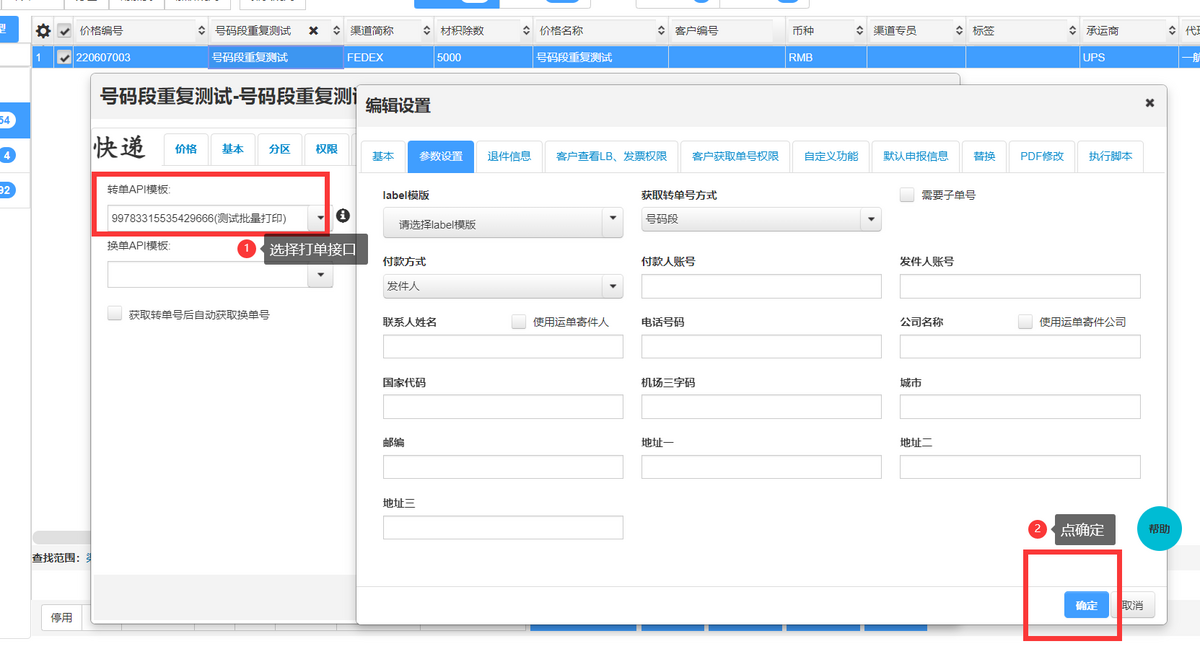
Task: Click the info icon beside 转单API模板 dropdown
Action: (x=343, y=216)
